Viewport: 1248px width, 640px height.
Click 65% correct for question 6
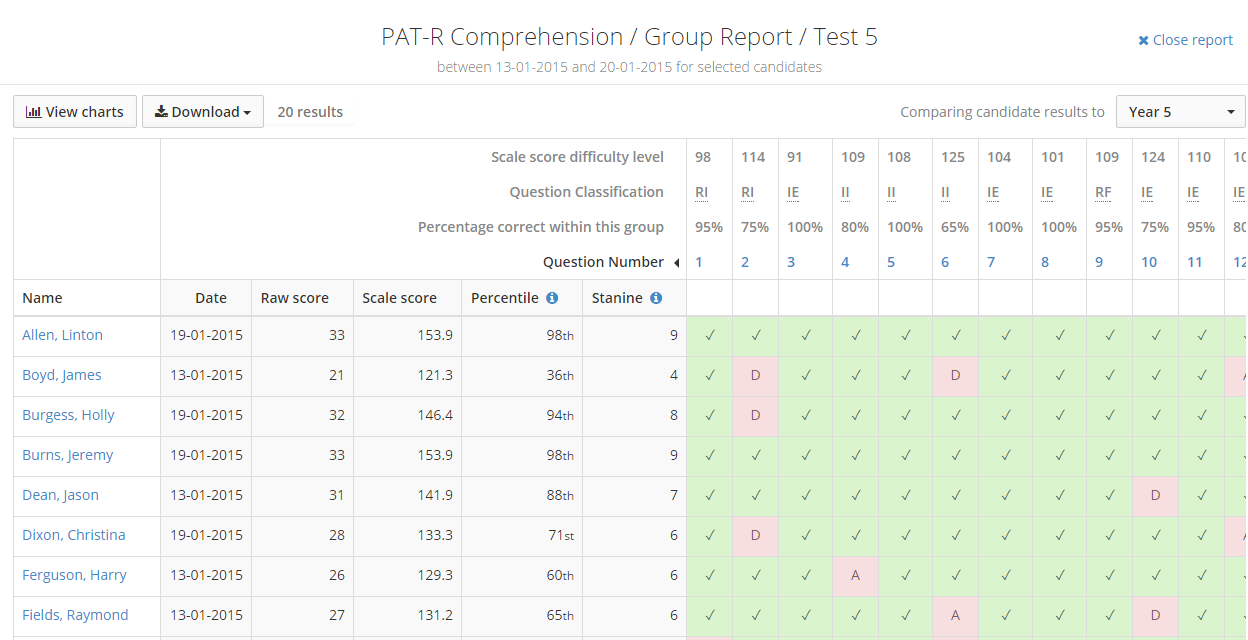coord(955,227)
